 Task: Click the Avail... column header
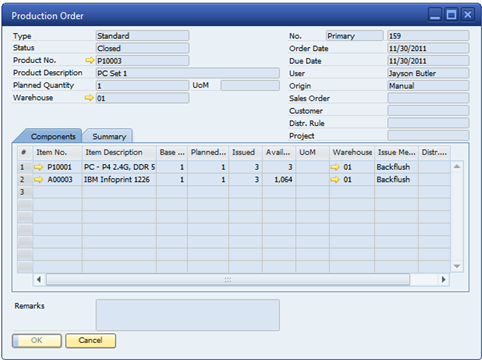click(x=279, y=152)
